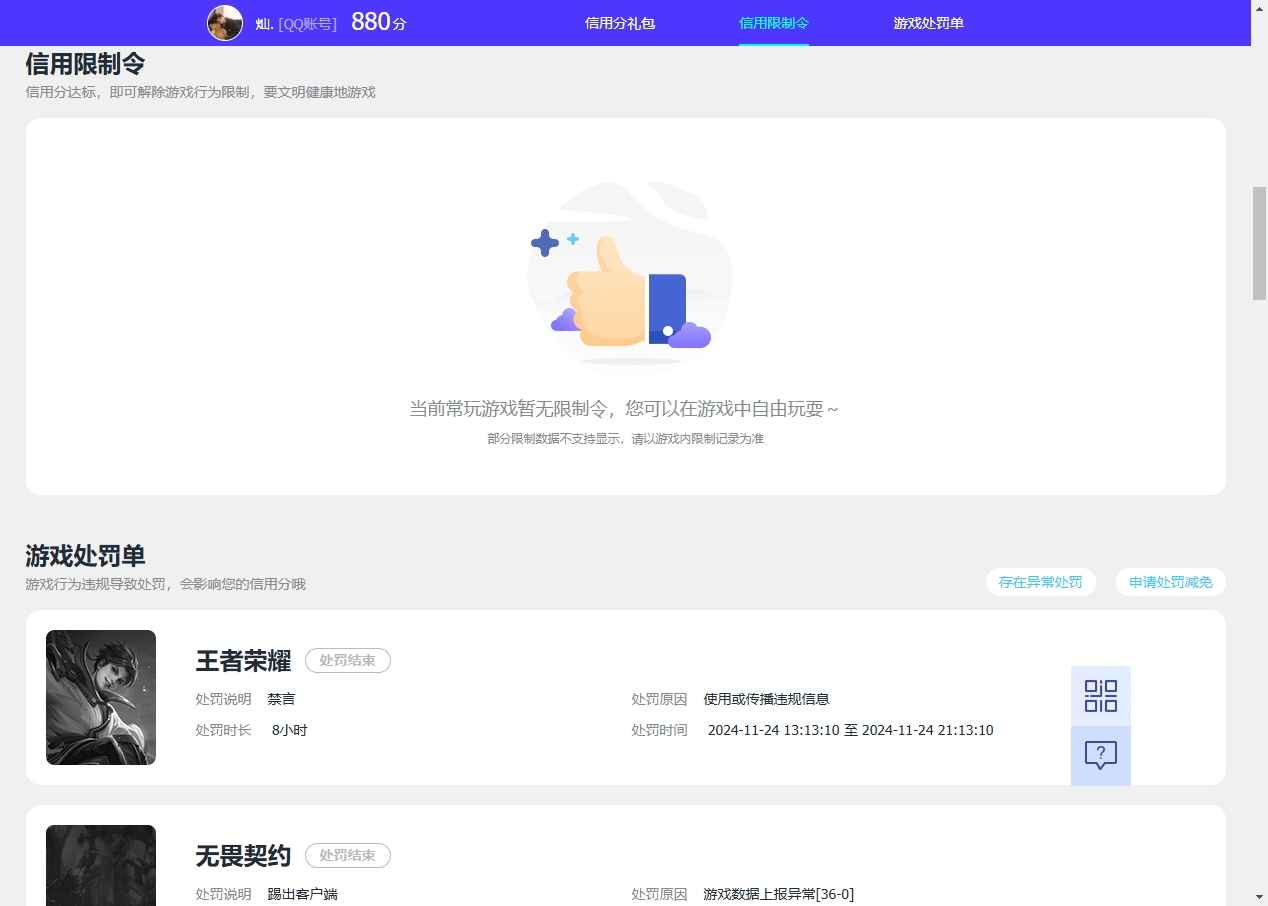
Task: Click the 部分限制数据不支持显示 note
Action: [625, 439]
